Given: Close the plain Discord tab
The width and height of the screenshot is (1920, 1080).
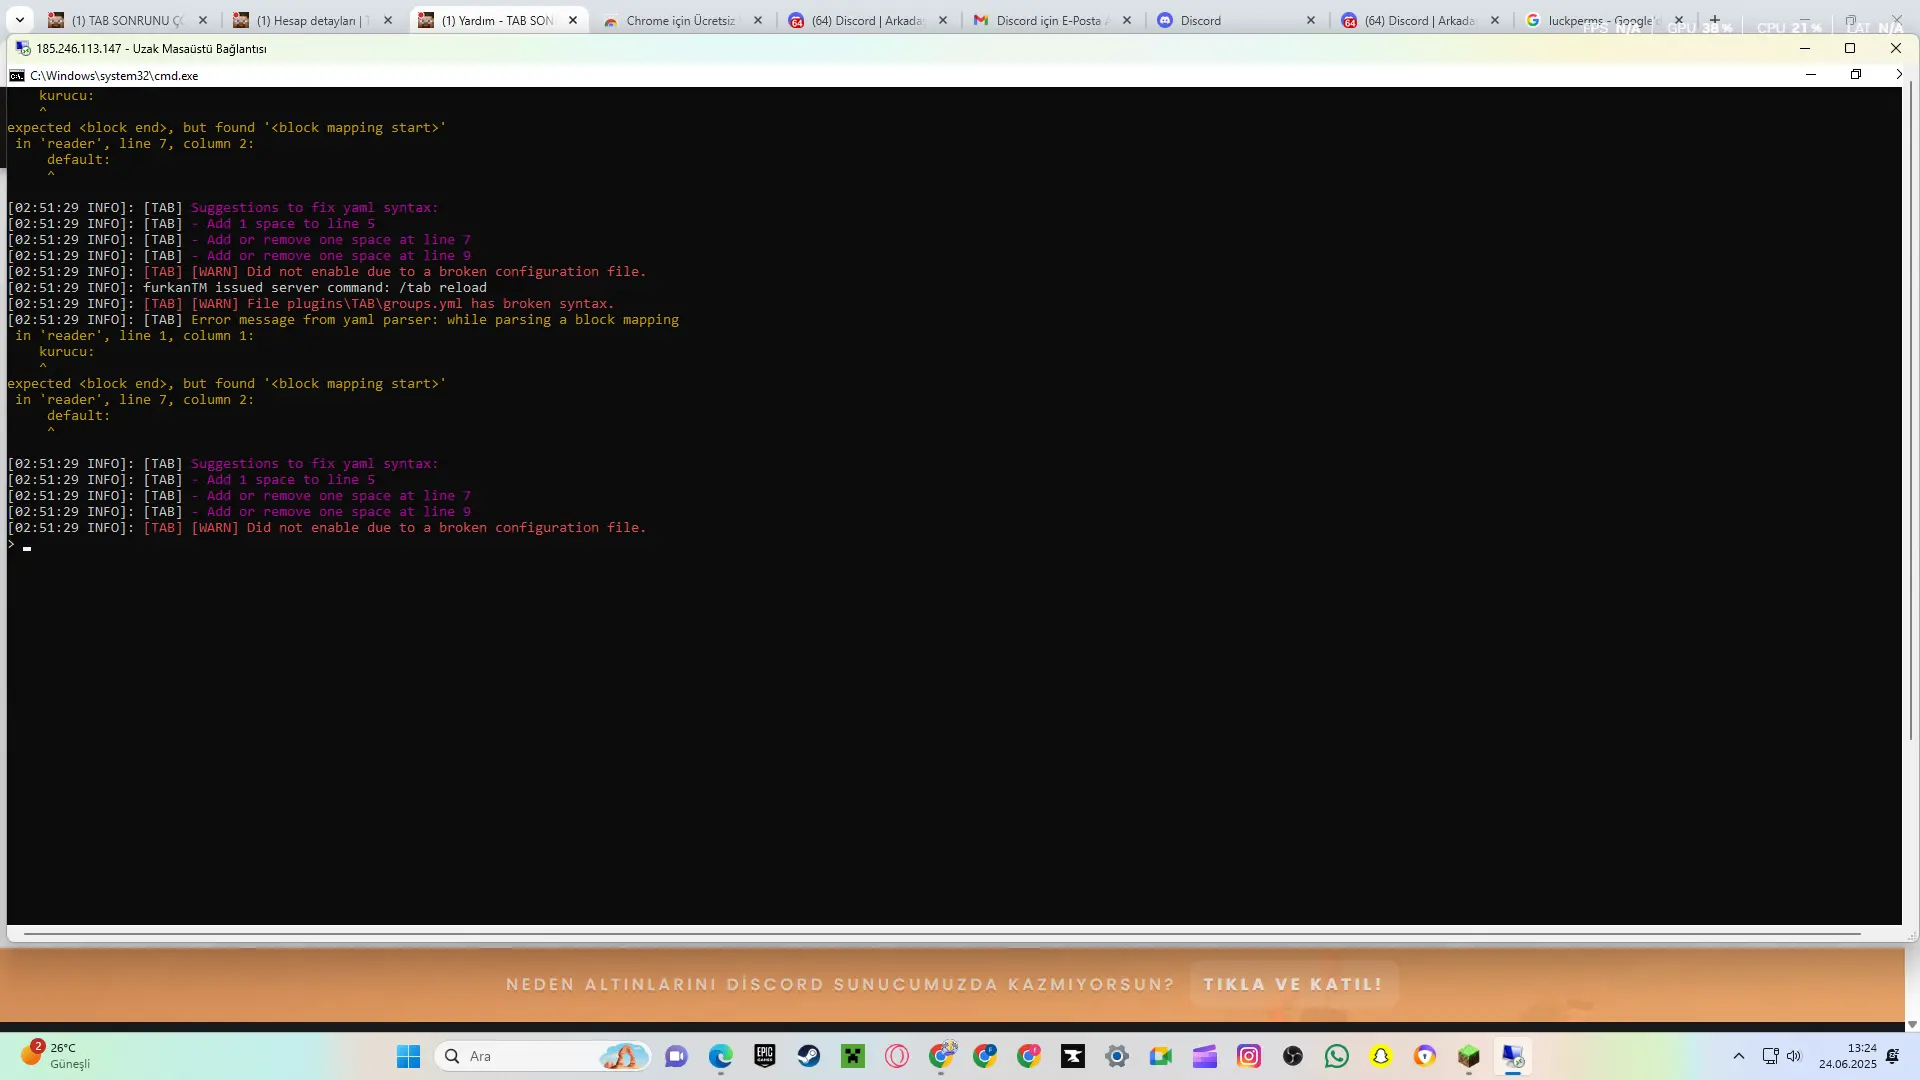Looking at the screenshot, I should pyautogui.click(x=1311, y=20).
